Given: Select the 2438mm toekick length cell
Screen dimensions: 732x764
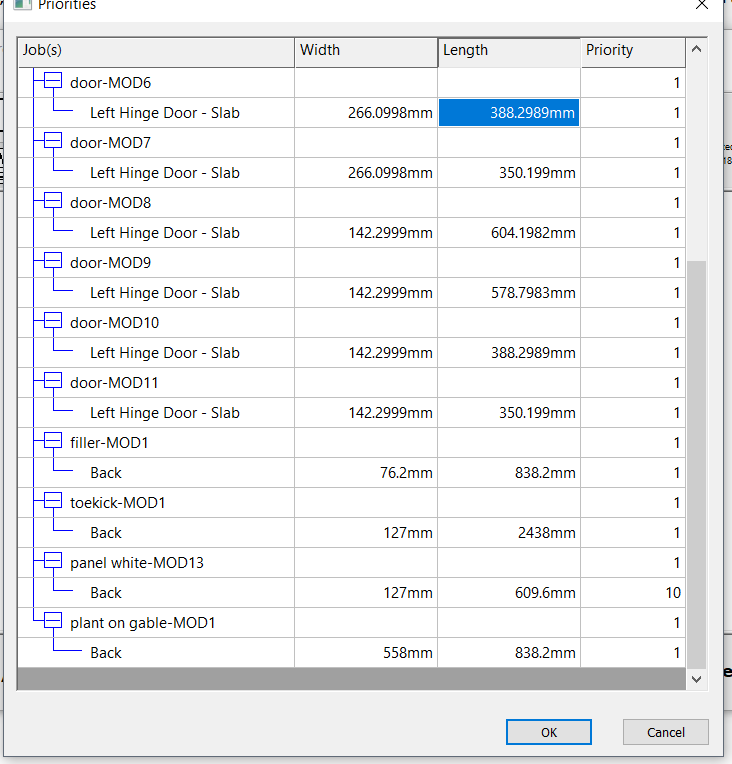Looking at the screenshot, I should coord(509,533).
